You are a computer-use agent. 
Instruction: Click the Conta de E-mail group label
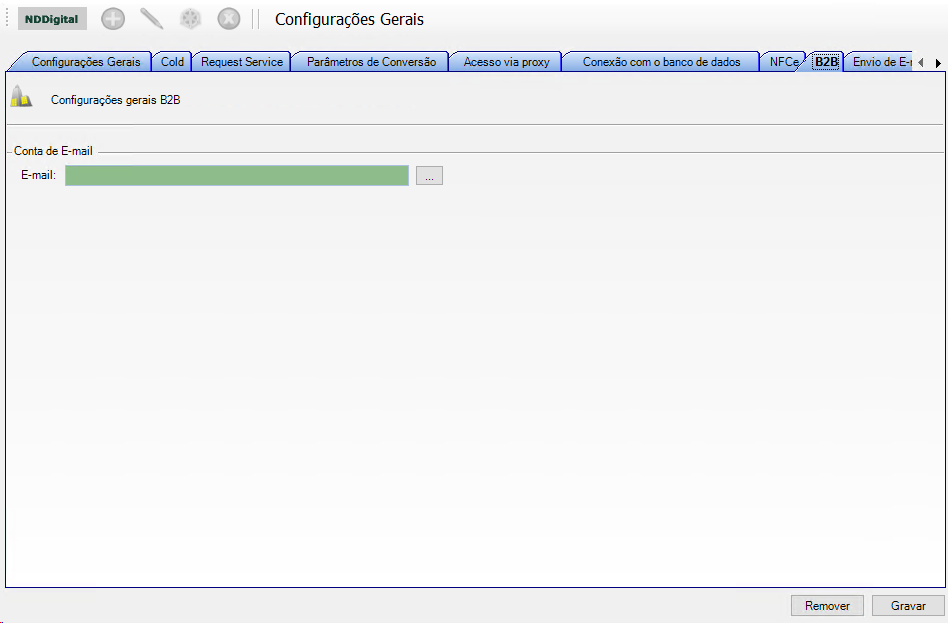pos(53,151)
